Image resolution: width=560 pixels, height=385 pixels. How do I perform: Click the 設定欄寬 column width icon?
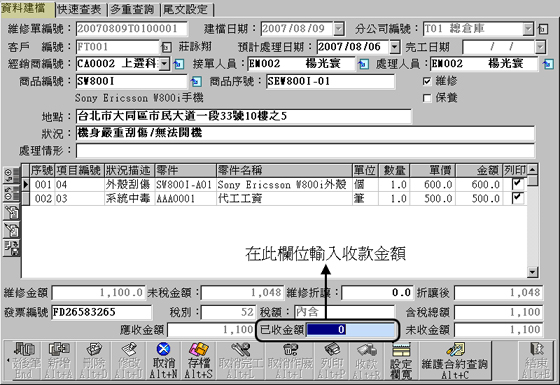pyautogui.click(x=401, y=361)
